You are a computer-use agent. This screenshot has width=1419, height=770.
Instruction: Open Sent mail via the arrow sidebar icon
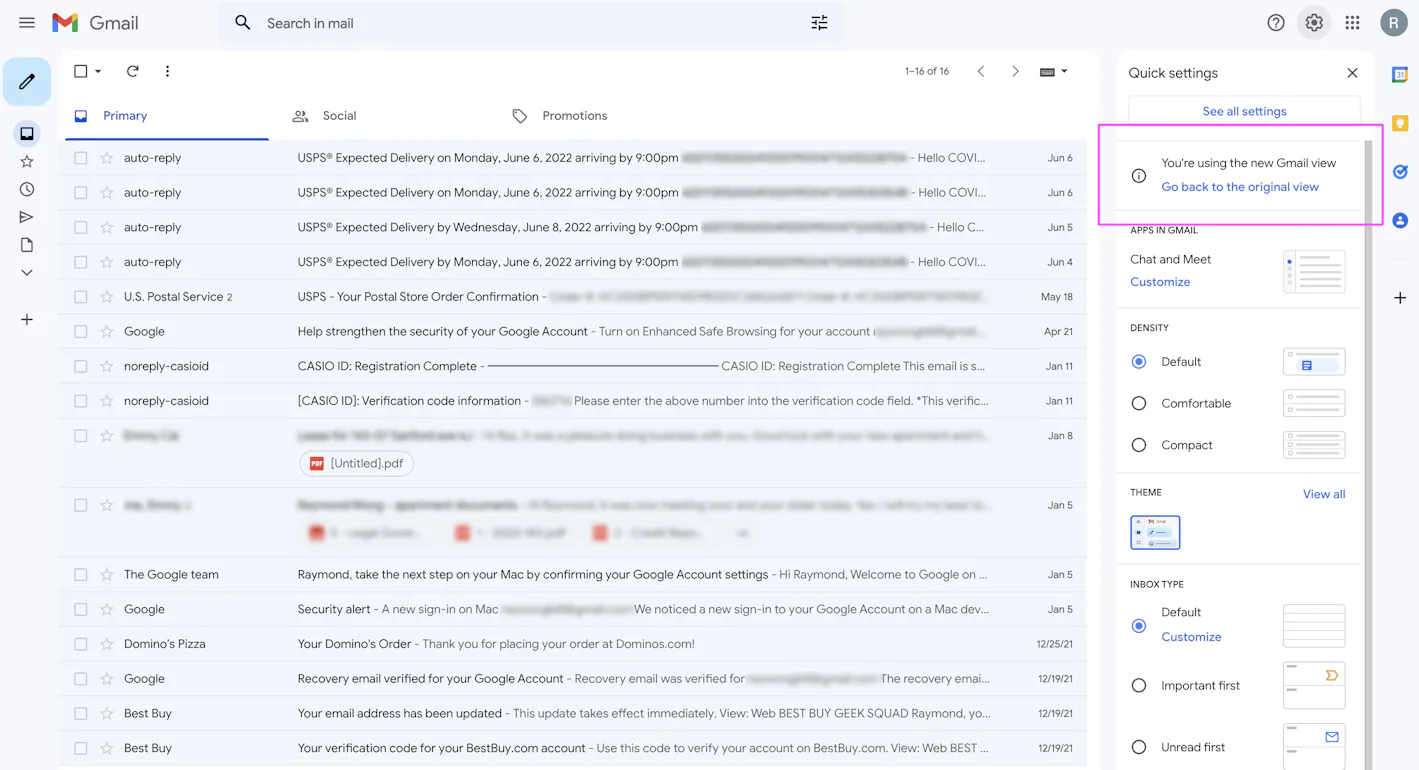tap(27, 217)
